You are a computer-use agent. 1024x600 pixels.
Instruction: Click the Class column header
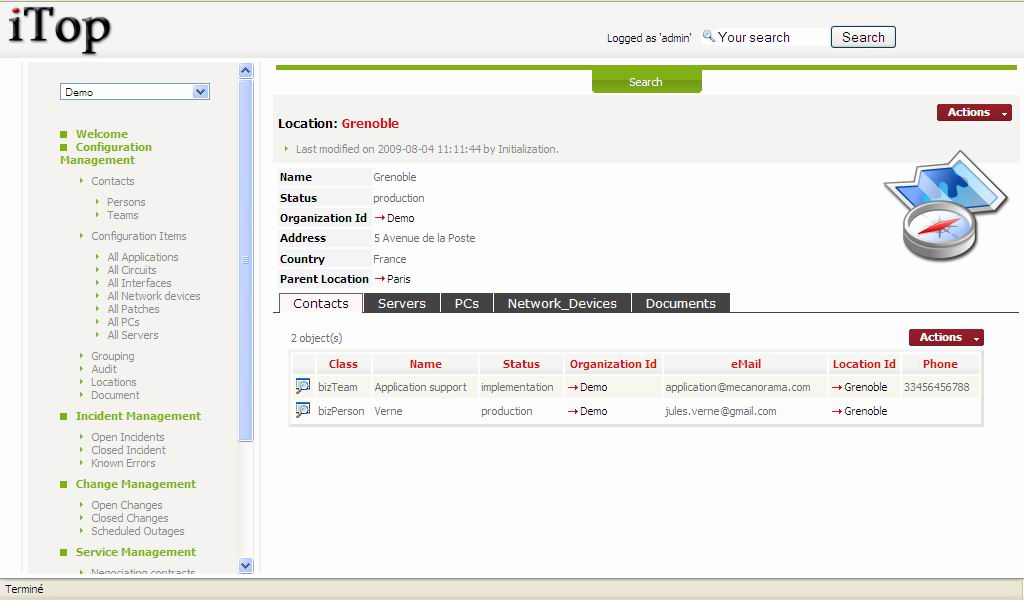[x=343, y=364]
